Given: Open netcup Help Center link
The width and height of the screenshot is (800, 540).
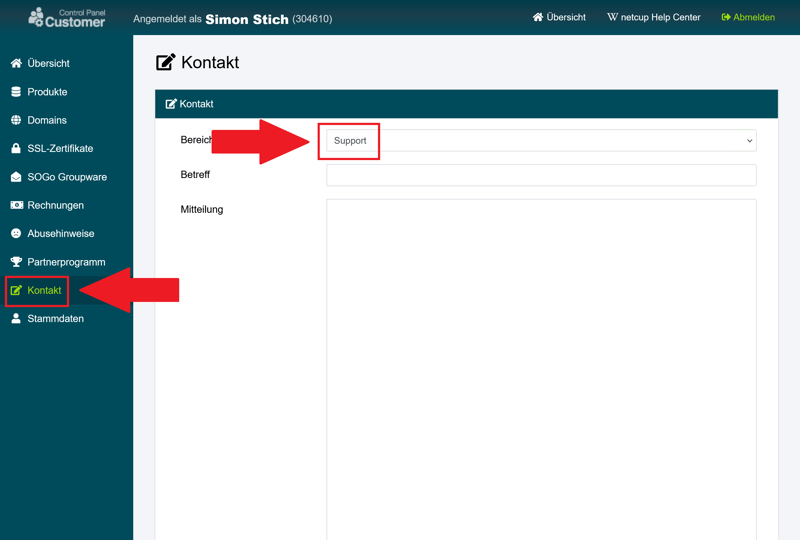Looking at the screenshot, I should (x=654, y=17).
